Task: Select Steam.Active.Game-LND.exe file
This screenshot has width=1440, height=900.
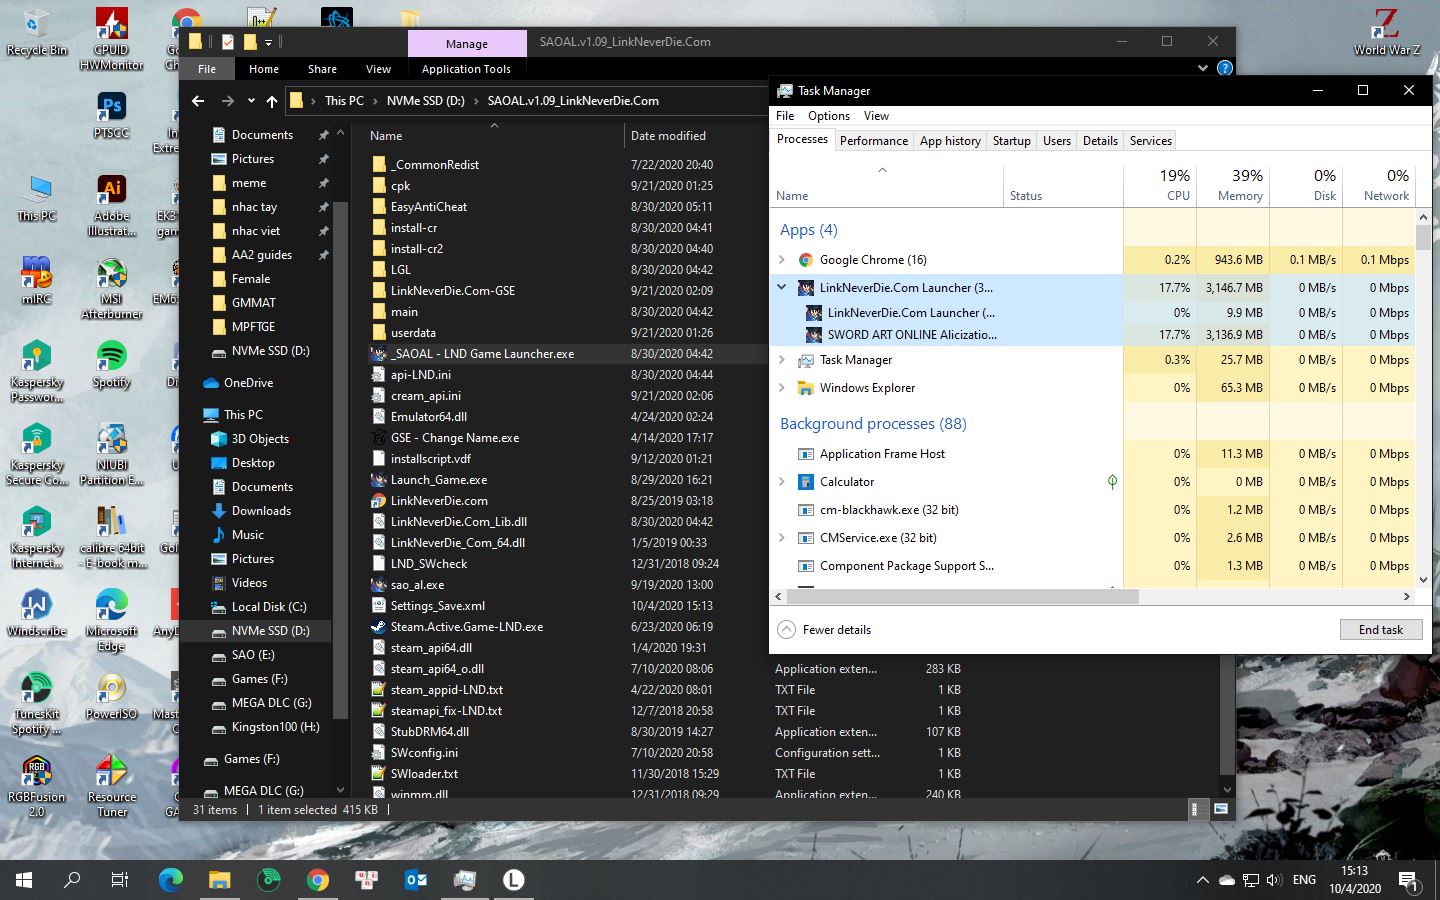Action: click(x=466, y=626)
